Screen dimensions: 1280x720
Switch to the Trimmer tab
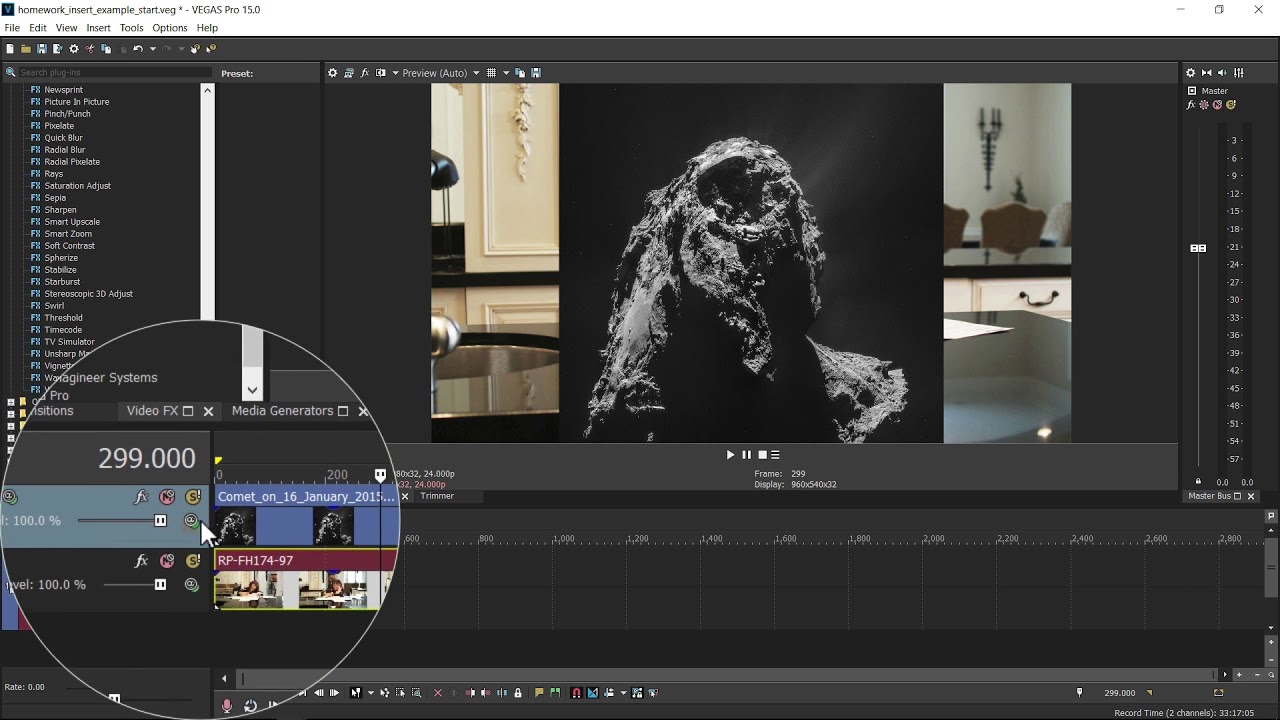click(x=437, y=496)
